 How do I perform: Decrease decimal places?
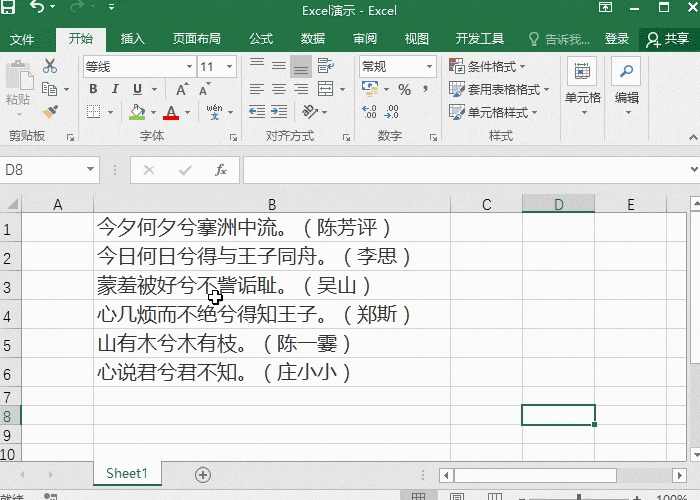[392, 112]
